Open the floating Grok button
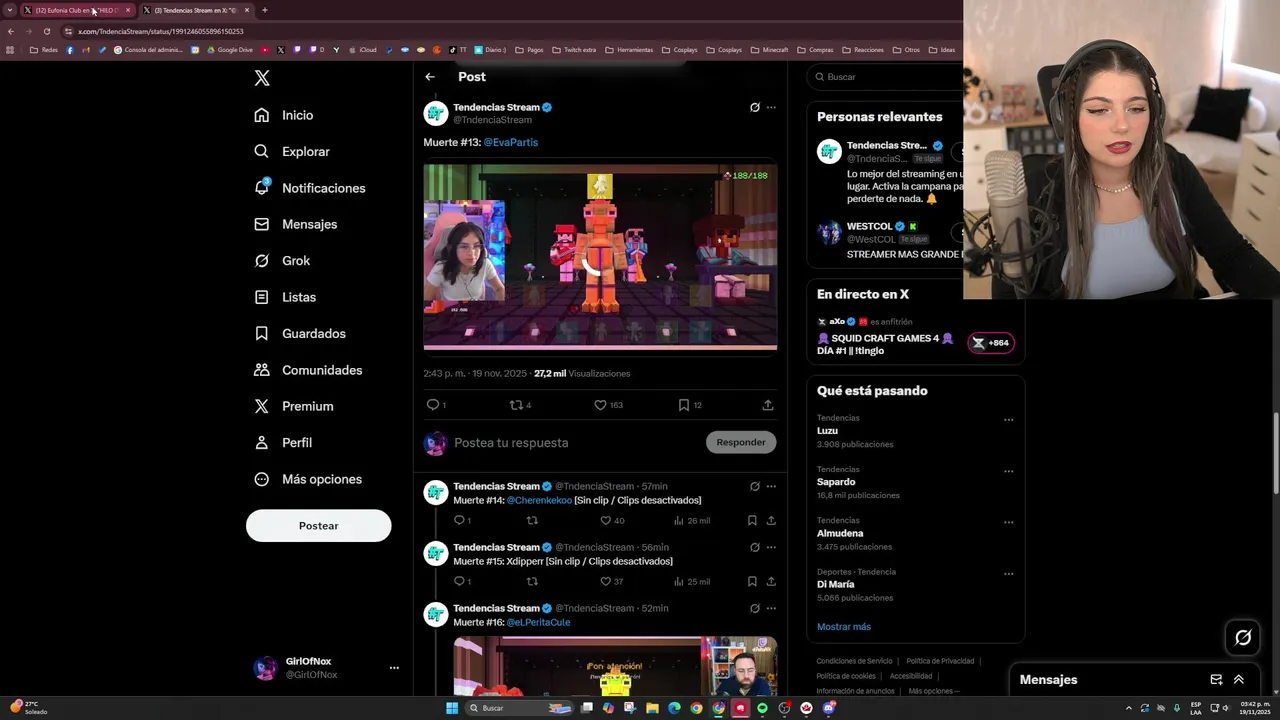Viewport: 1280px width, 720px height. 1243,637
